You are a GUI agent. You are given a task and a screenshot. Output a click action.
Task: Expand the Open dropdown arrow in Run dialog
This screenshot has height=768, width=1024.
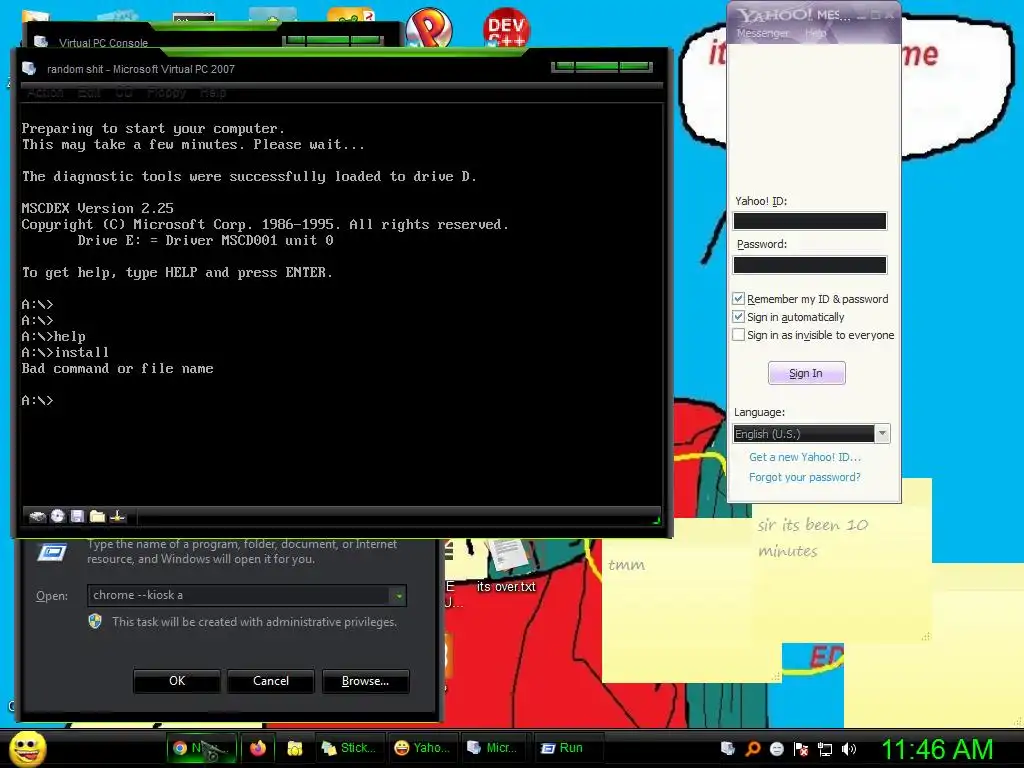tap(398, 596)
